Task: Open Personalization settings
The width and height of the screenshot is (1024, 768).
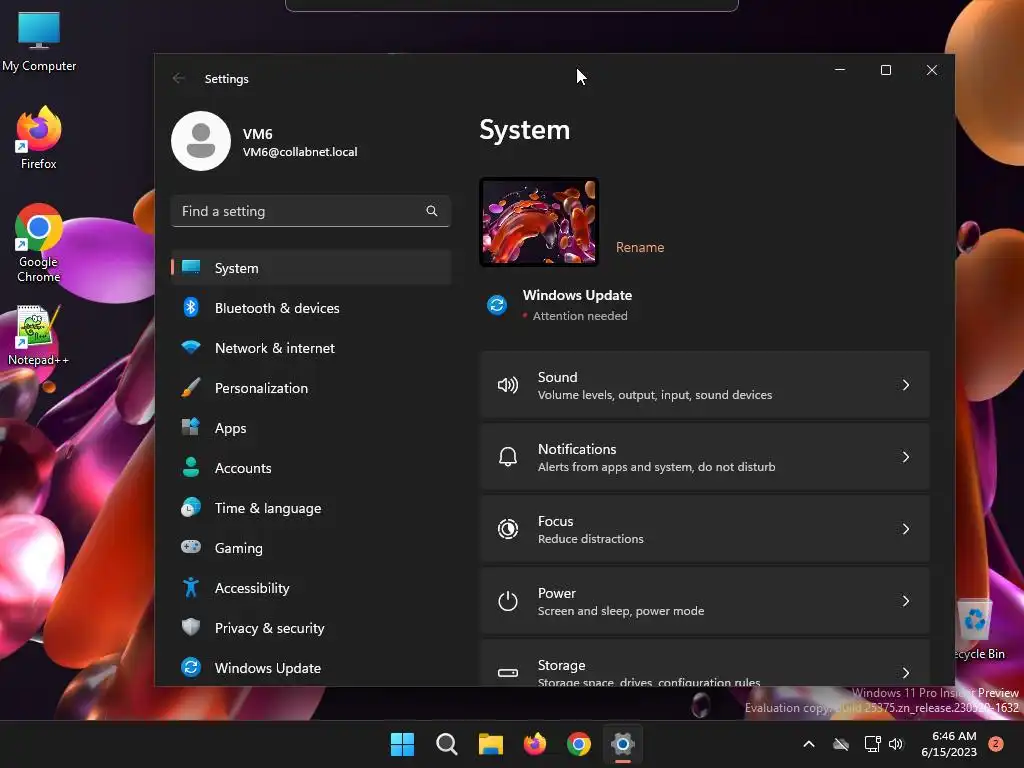Action: [x=311, y=388]
